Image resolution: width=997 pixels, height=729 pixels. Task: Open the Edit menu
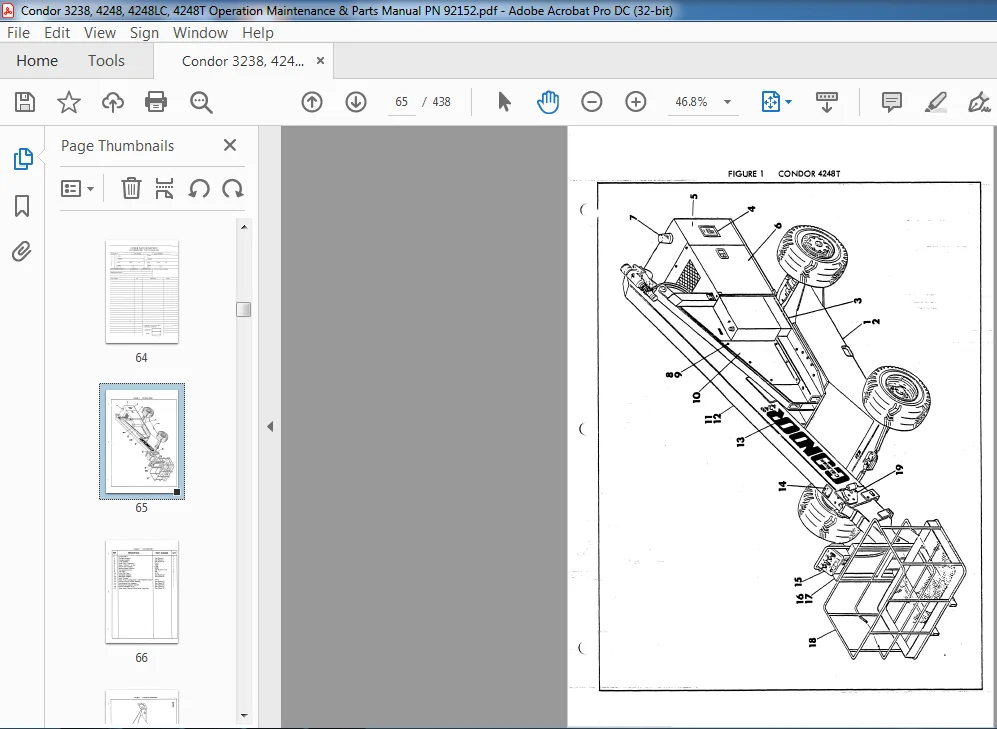[57, 32]
